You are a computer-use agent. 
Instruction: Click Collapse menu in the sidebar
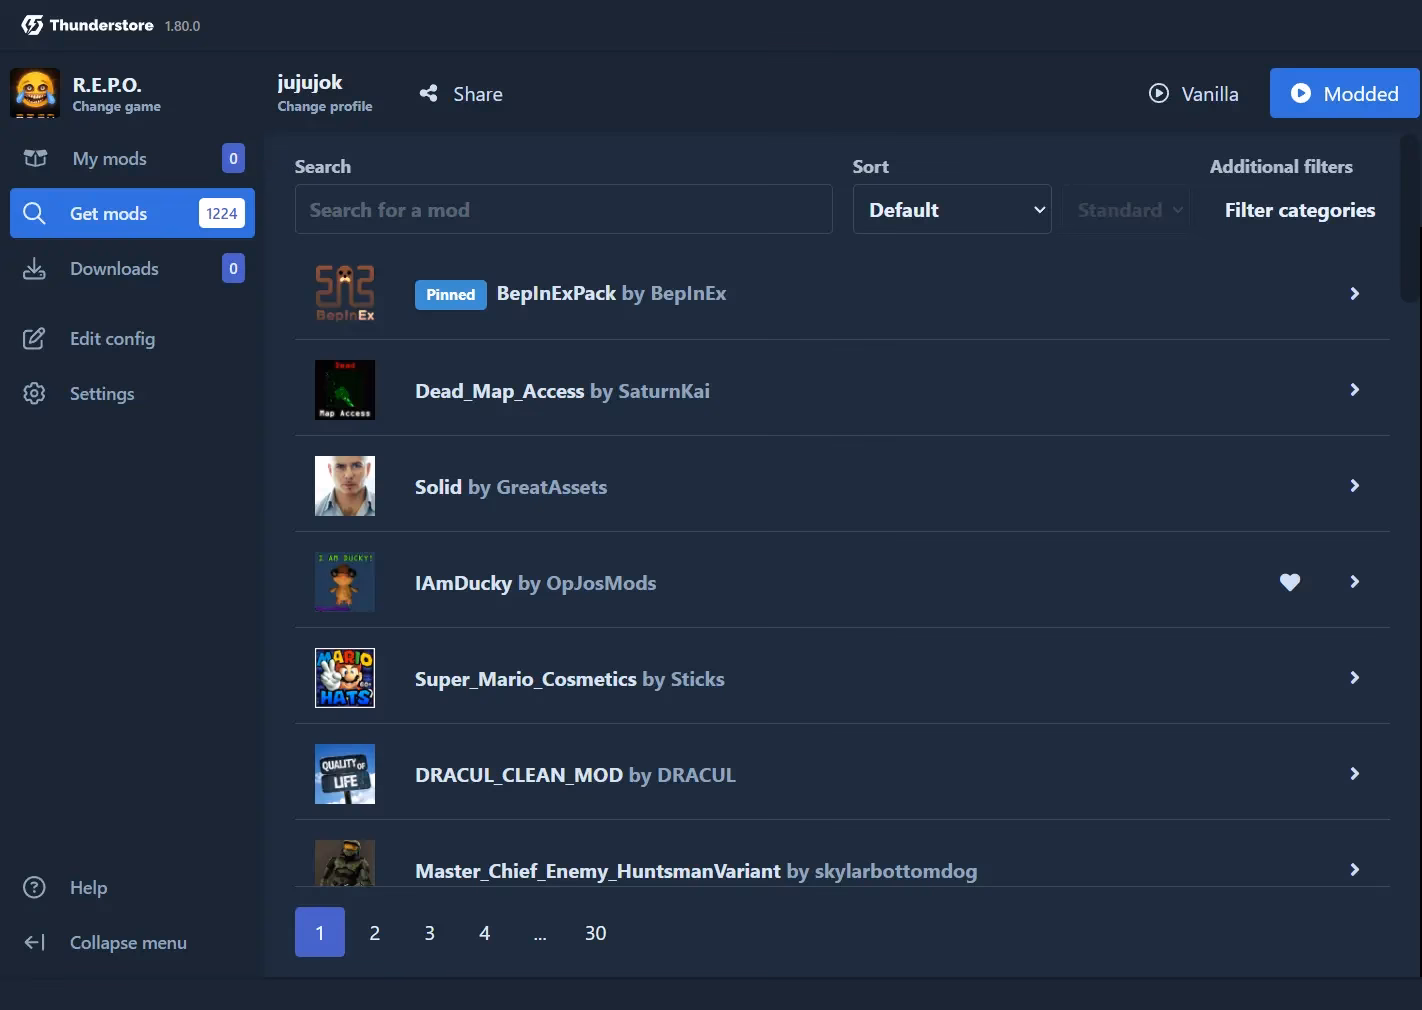click(x=132, y=942)
